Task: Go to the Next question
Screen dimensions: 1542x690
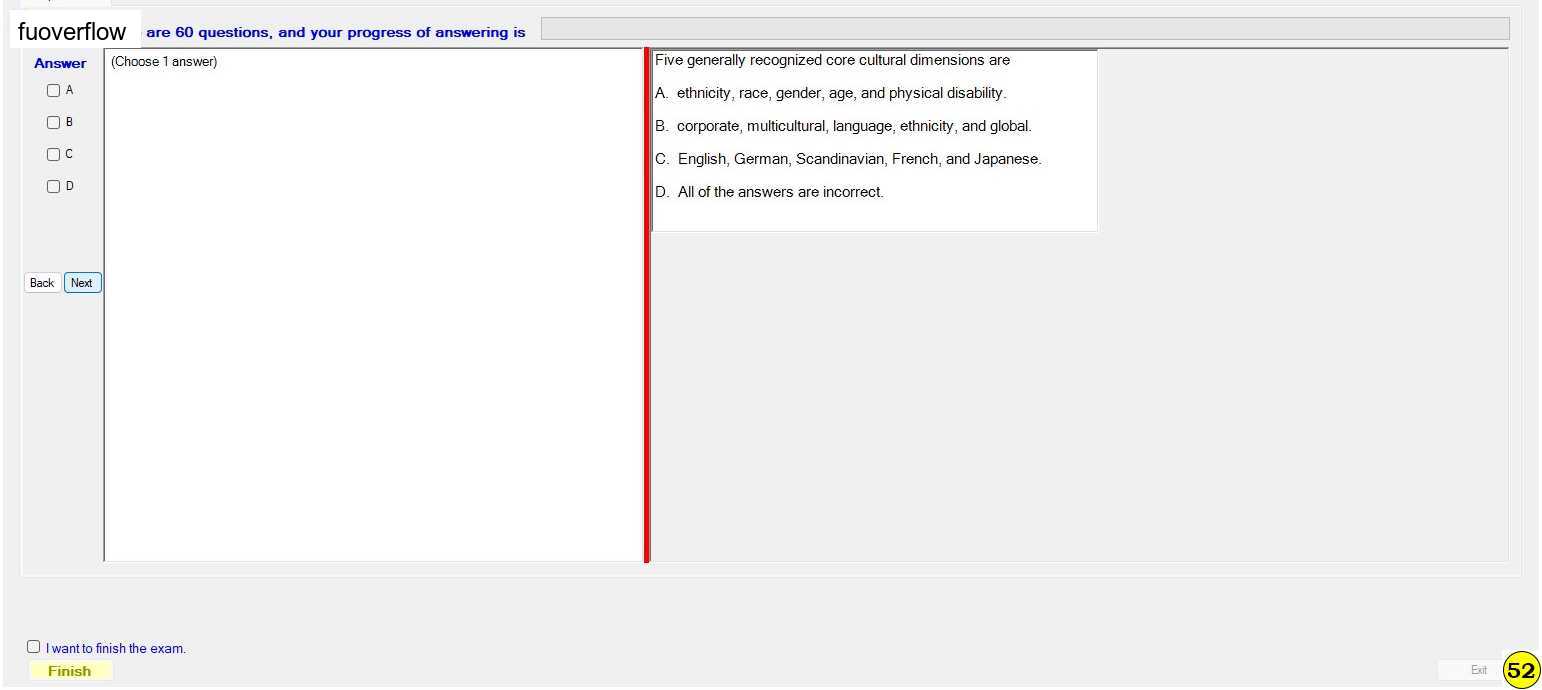Action: 82,283
